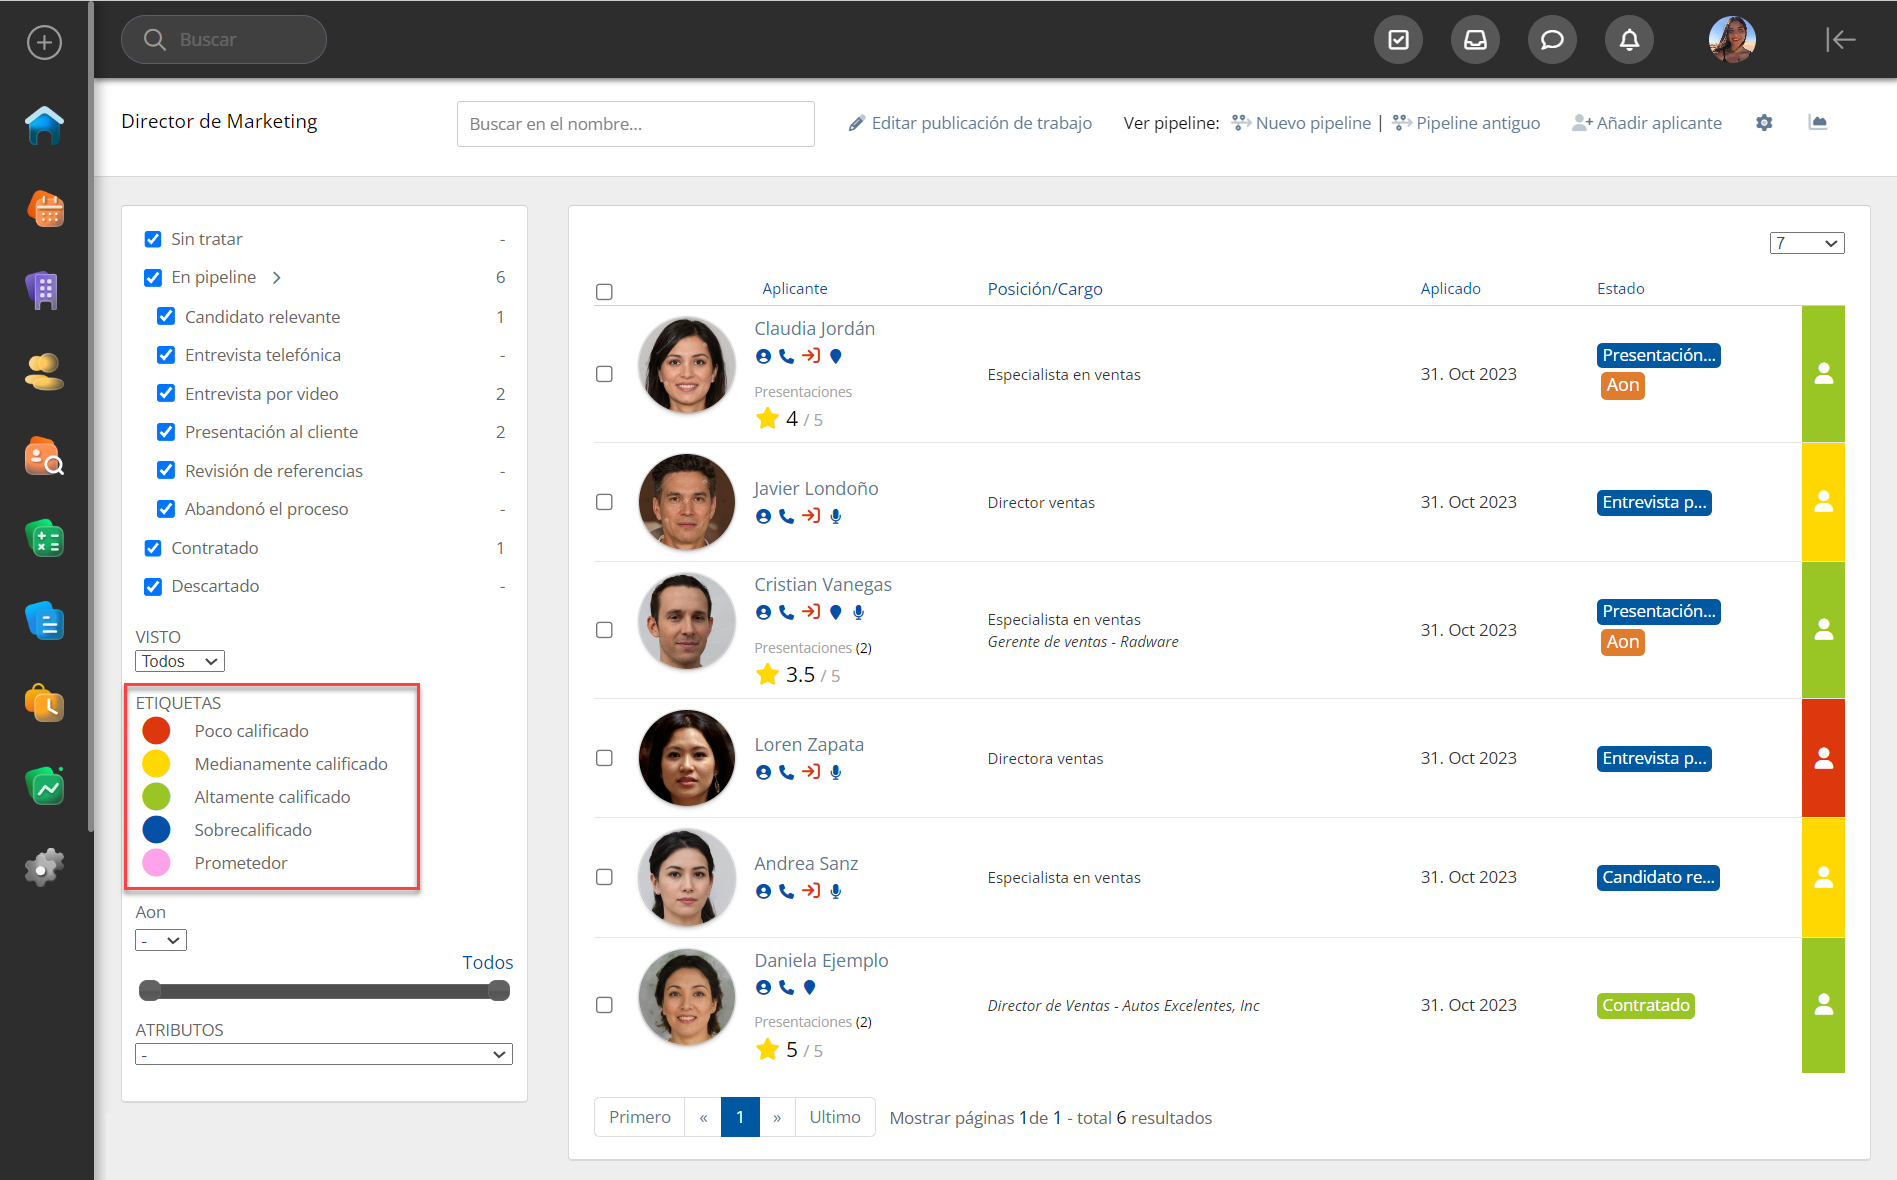Go to home via sidebar house icon
The width and height of the screenshot is (1897, 1180).
pos(44,126)
